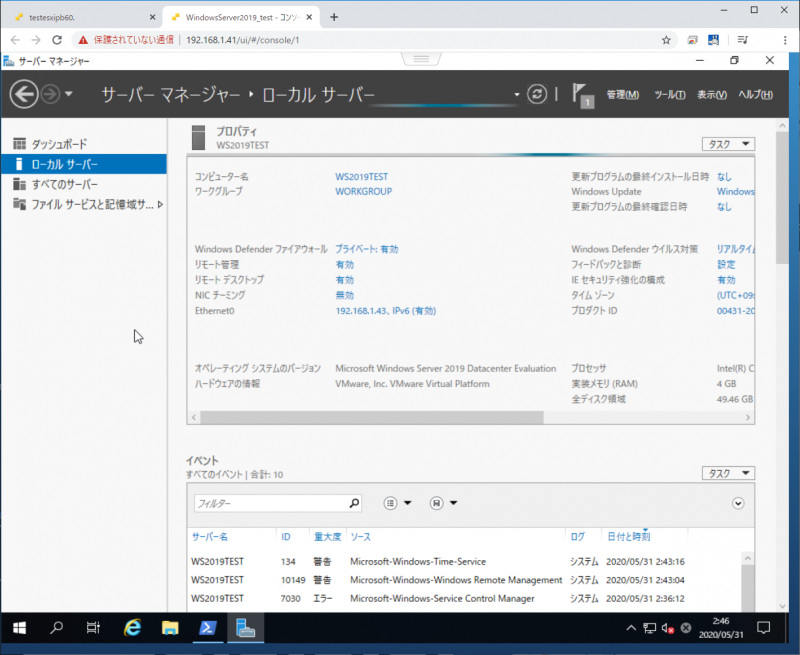This screenshot has height=655, width=800.
Task: Open File Explorer from taskbar
Action: click(x=170, y=627)
